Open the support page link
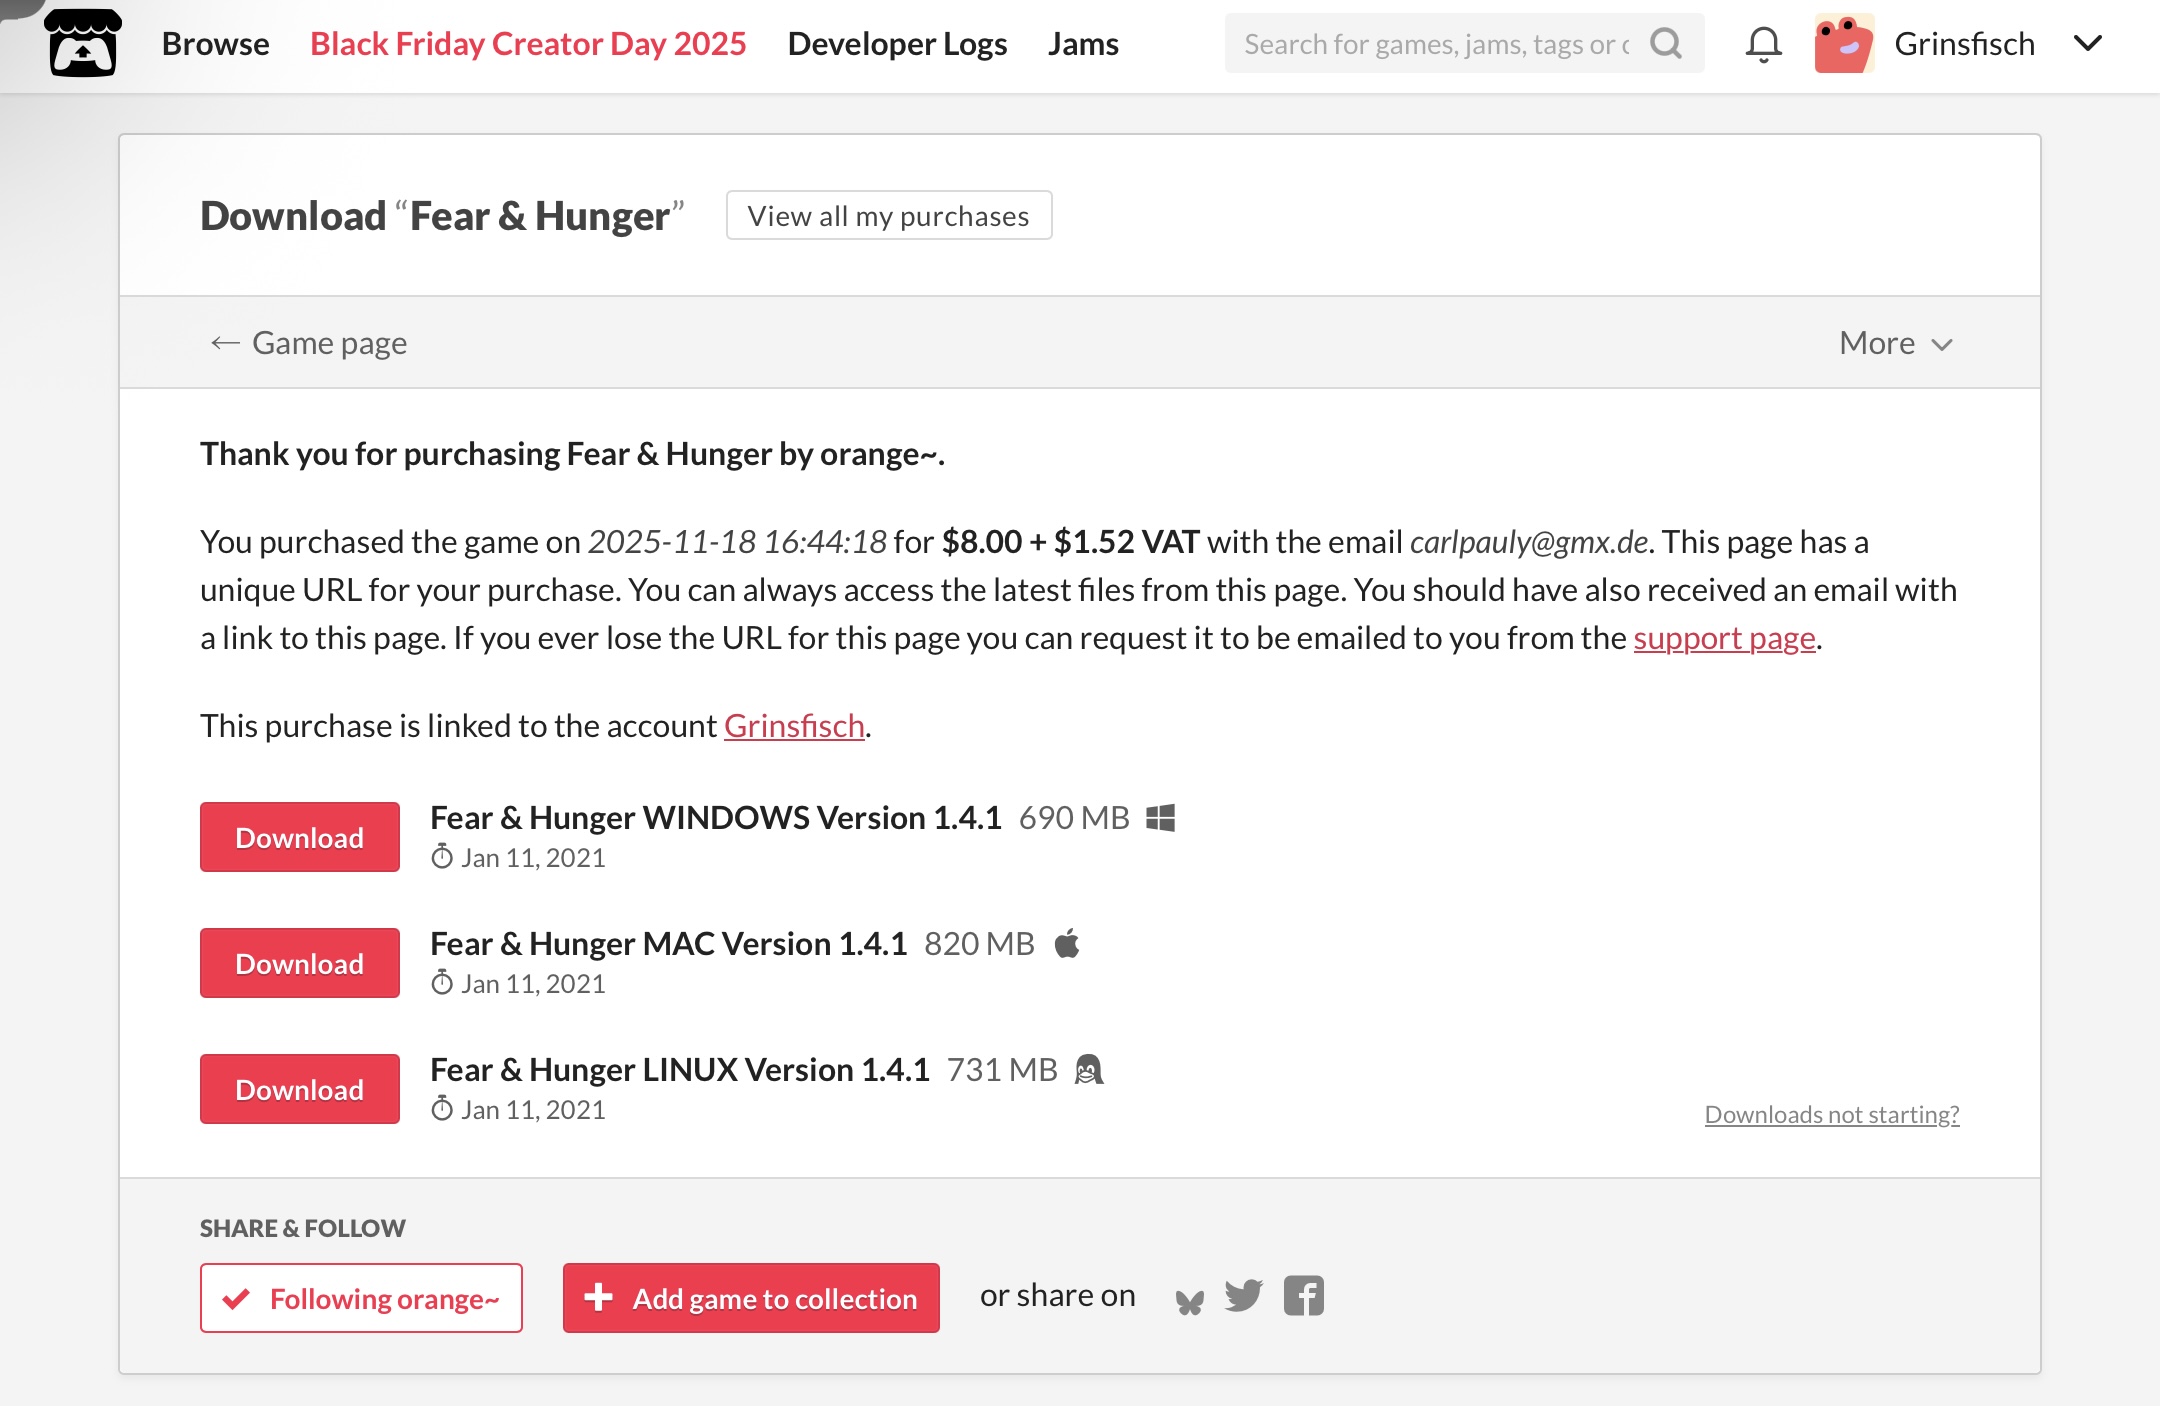Image resolution: width=2160 pixels, height=1406 pixels. pyautogui.click(x=1724, y=638)
